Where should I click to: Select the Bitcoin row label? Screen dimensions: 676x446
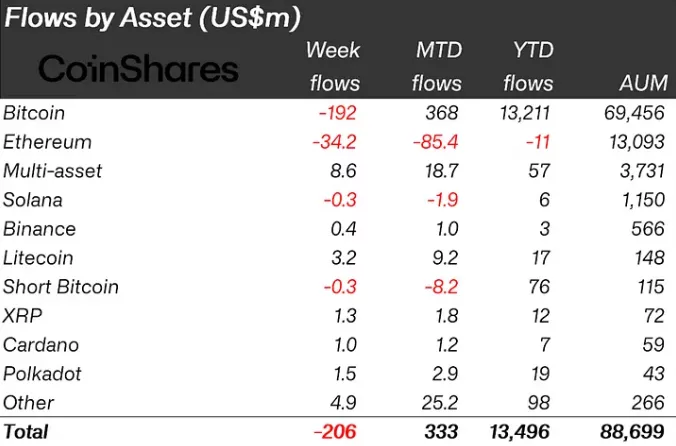(33, 113)
